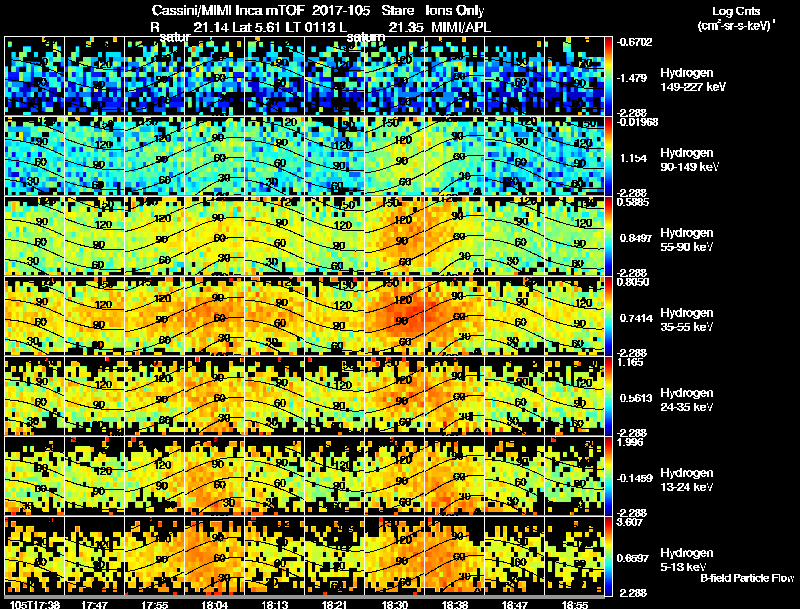Click the 'B-field Particle Flow' caption
The width and height of the screenshot is (800, 609).
coord(747,578)
